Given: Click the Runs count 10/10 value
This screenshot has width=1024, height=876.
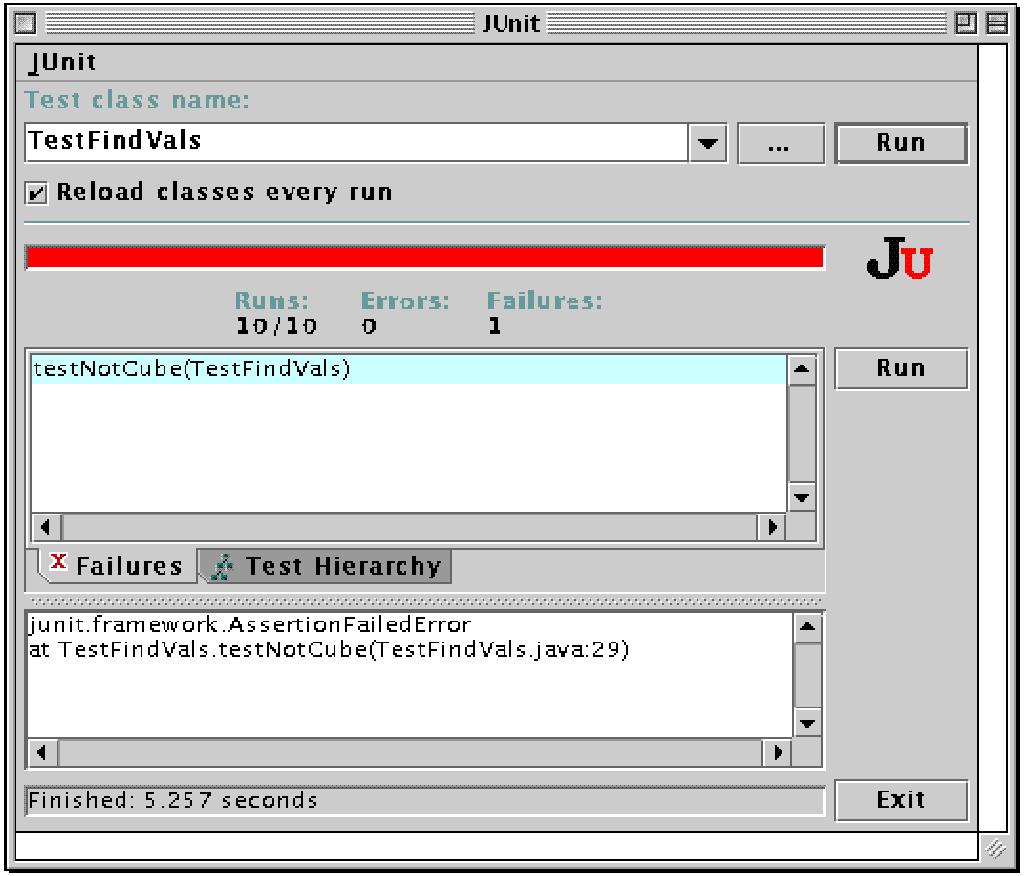Looking at the screenshot, I should pos(276,325).
